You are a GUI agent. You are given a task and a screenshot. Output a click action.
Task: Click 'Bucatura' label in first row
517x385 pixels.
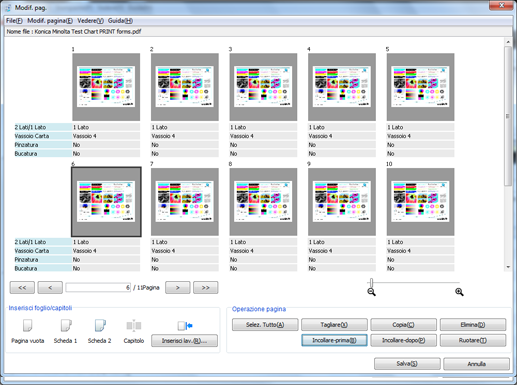coord(43,154)
